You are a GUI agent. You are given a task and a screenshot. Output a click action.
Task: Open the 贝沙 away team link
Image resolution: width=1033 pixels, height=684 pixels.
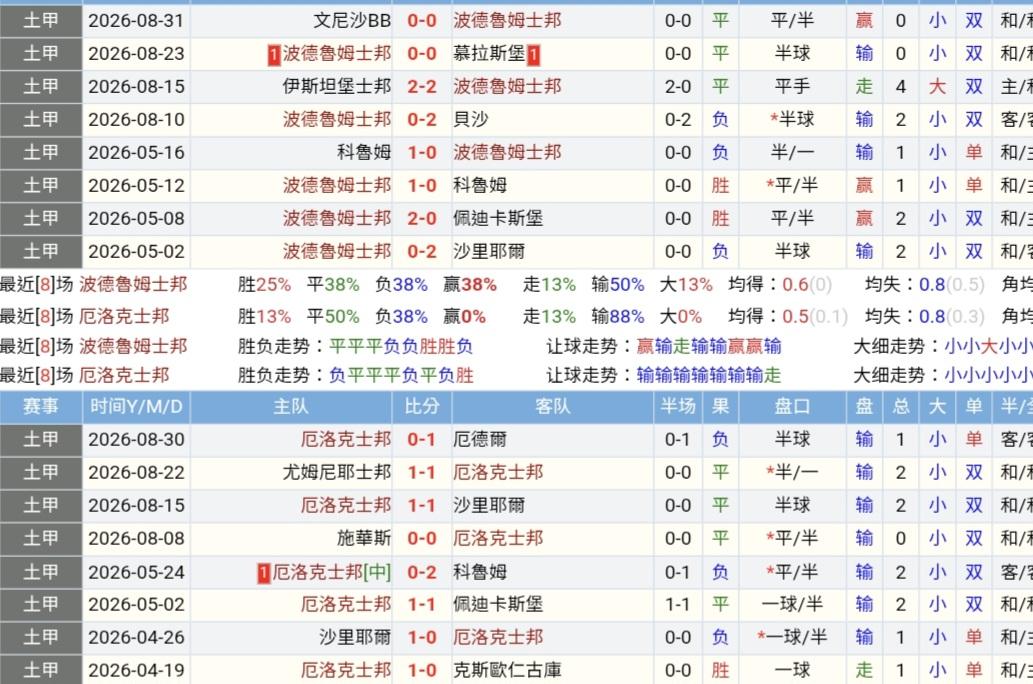point(471,120)
